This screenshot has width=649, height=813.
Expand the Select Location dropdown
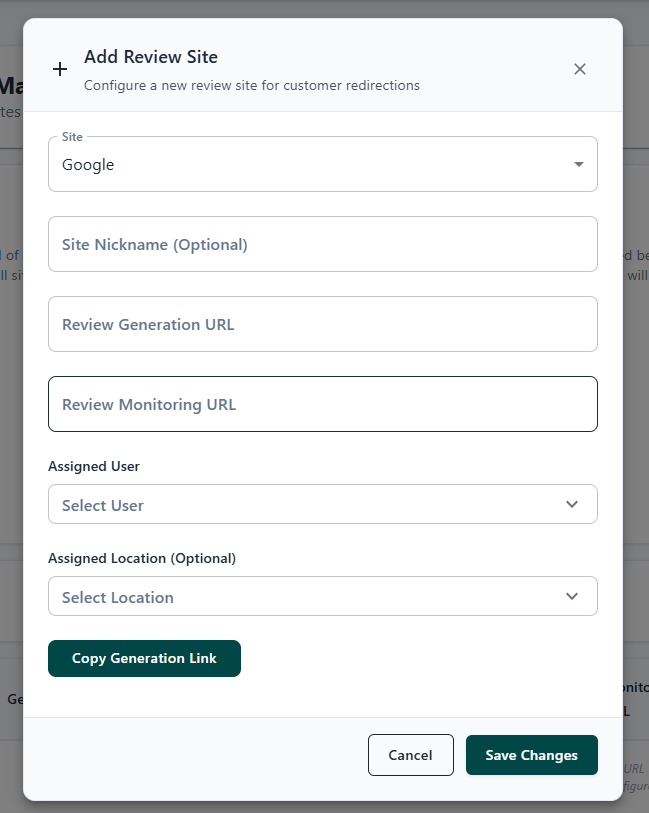click(x=300, y=597)
